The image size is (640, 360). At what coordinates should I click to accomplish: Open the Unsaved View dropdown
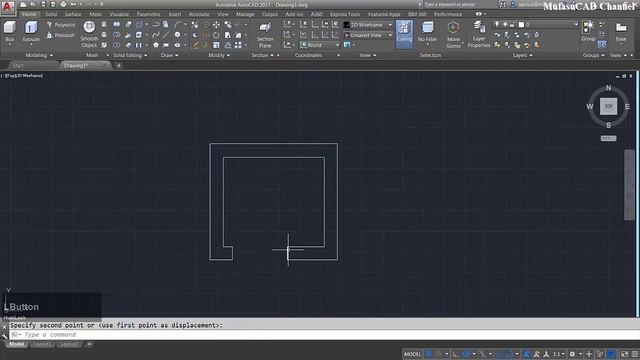click(368, 35)
